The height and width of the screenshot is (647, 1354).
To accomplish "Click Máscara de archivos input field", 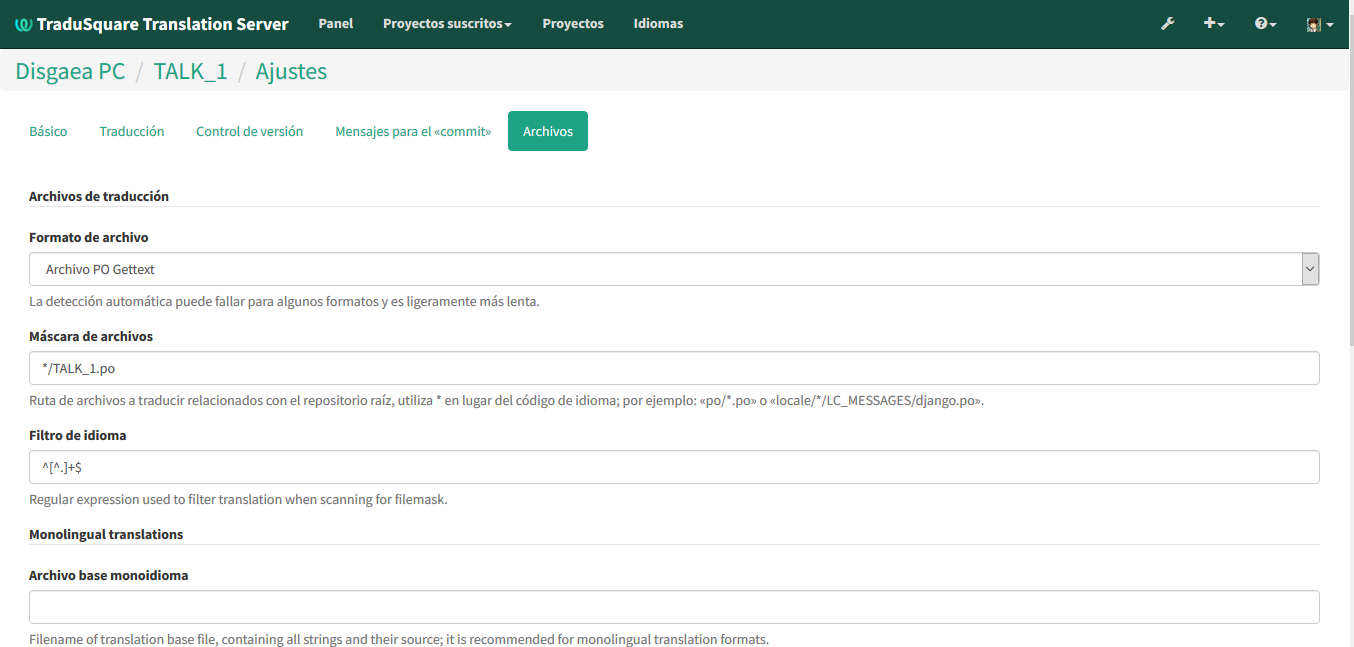I will click(x=674, y=368).
